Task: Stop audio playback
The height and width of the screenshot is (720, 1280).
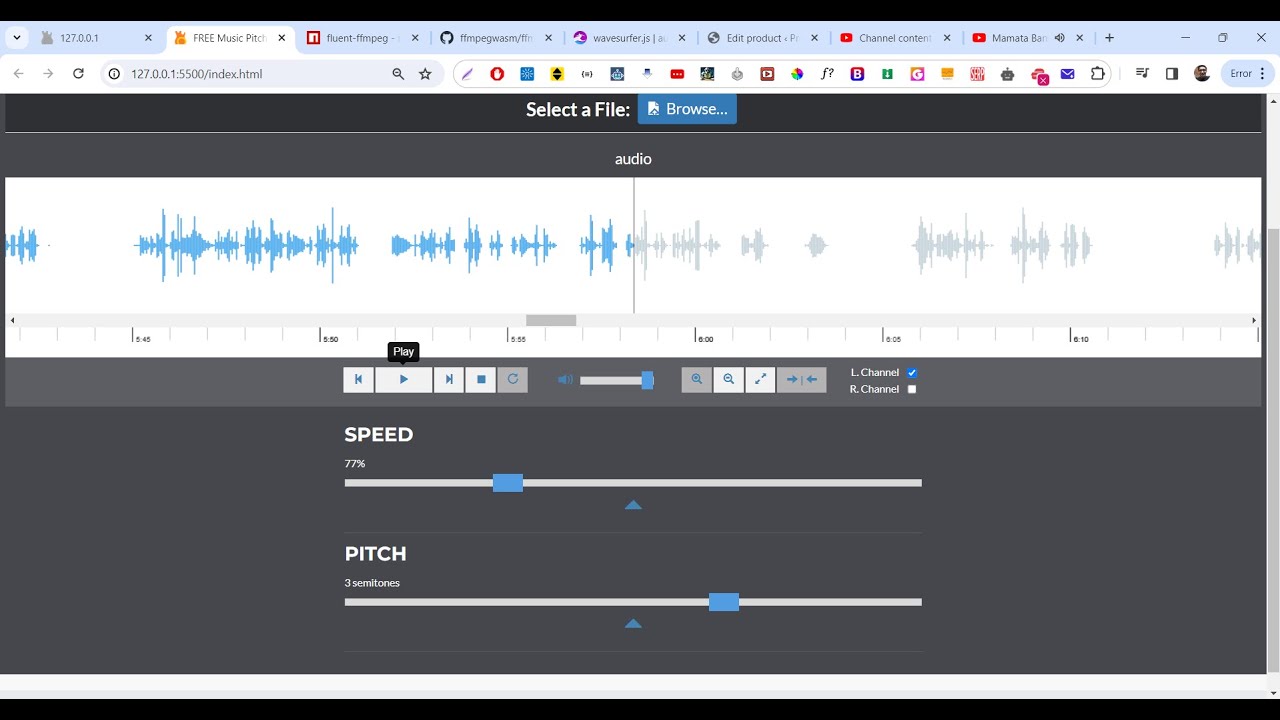Action: [x=481, y=380]
